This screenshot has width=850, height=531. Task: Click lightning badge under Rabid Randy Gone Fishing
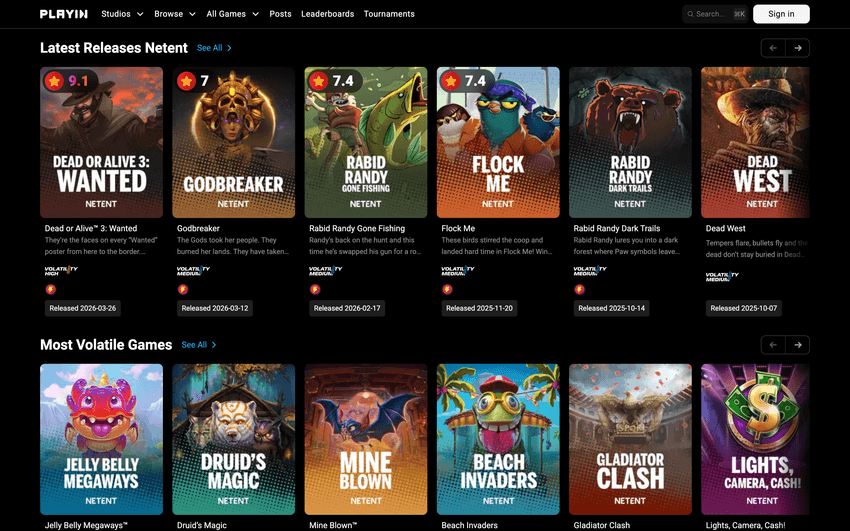click(x=315, y=289)
